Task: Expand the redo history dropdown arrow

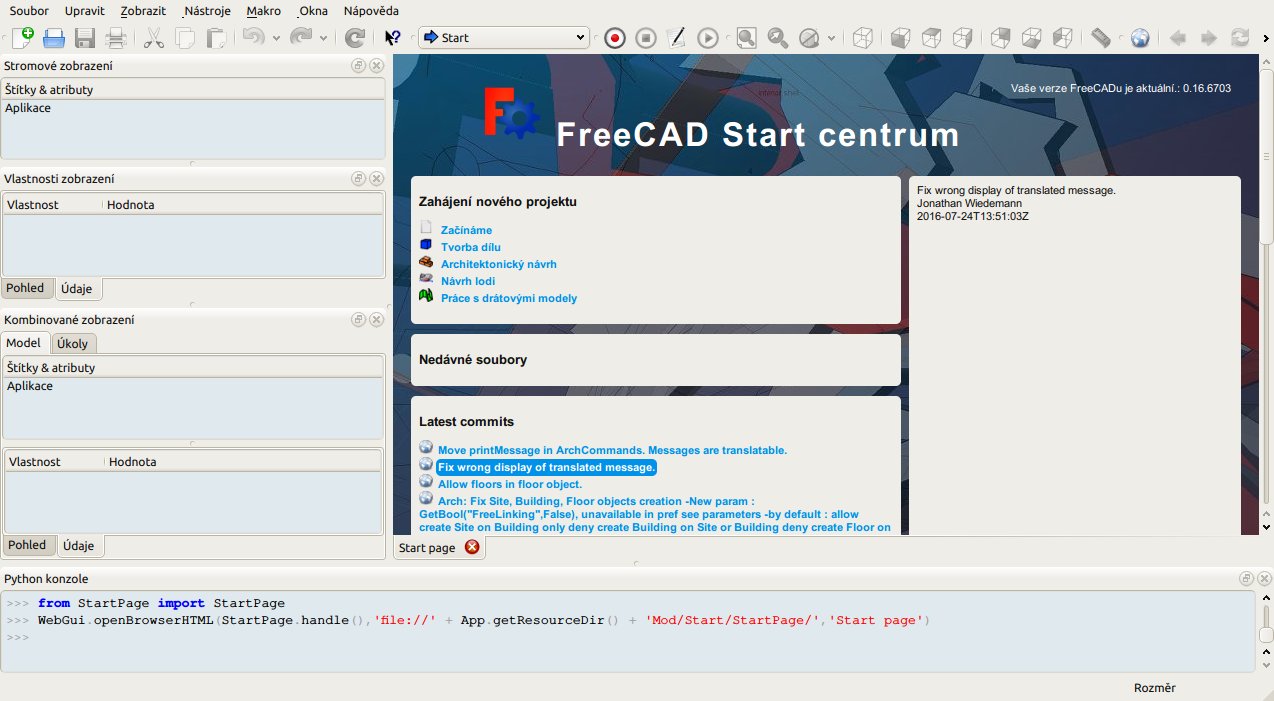Action: coord(323,38)
